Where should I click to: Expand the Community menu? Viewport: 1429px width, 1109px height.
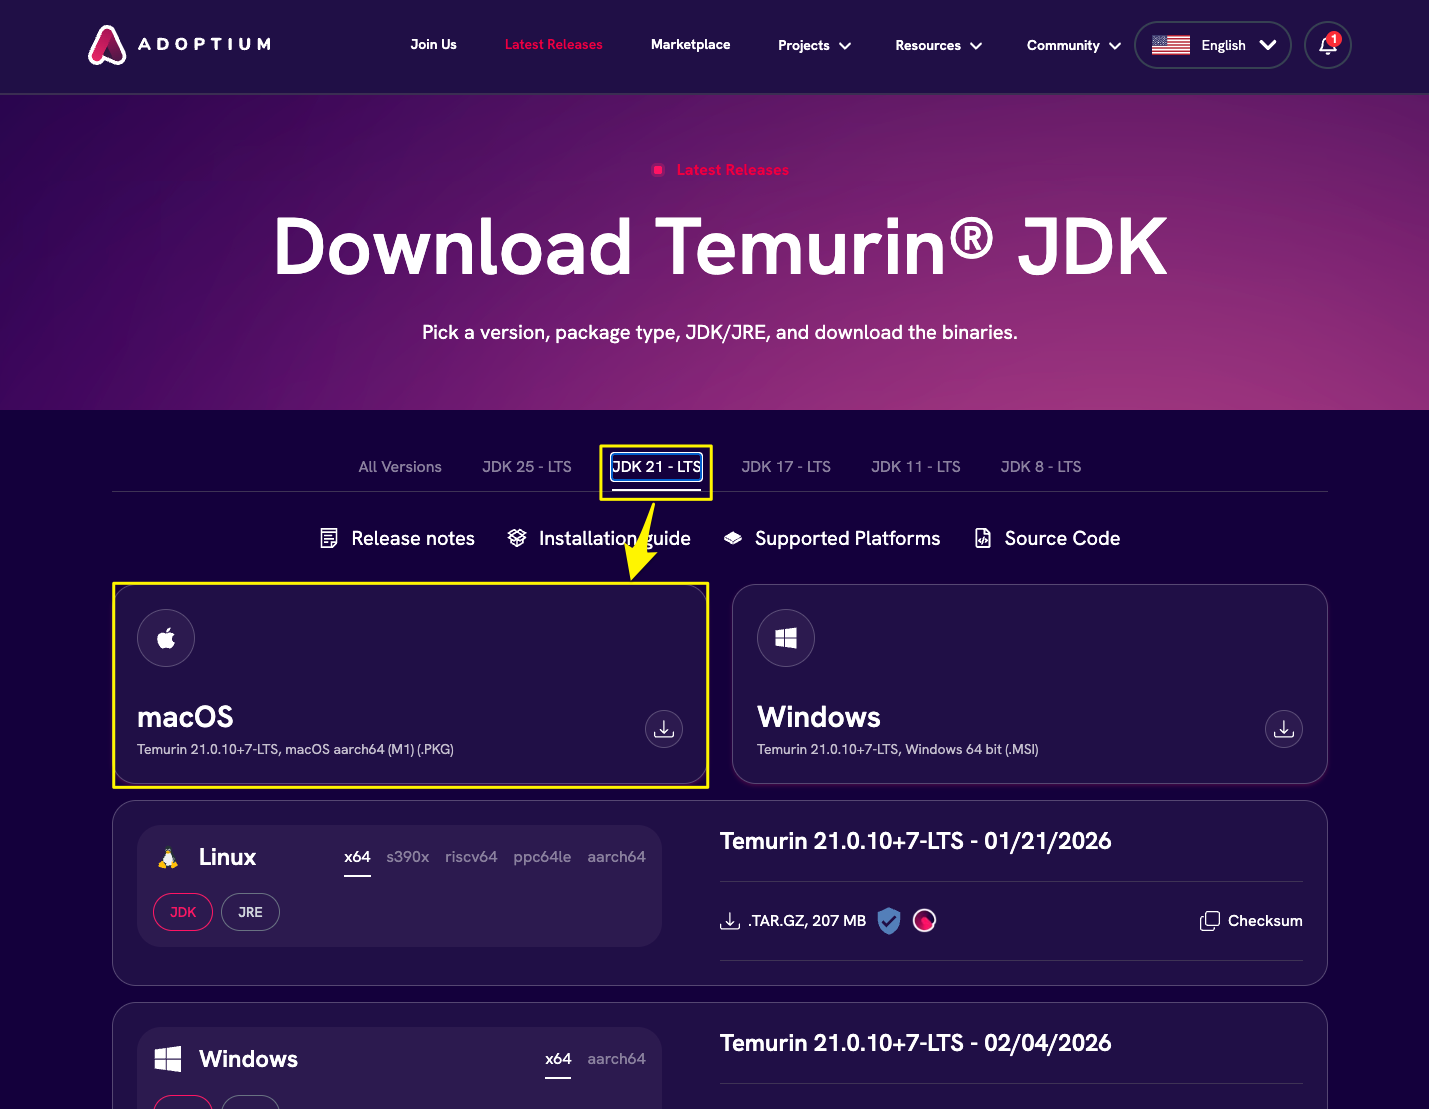(x=1073, y=45)
